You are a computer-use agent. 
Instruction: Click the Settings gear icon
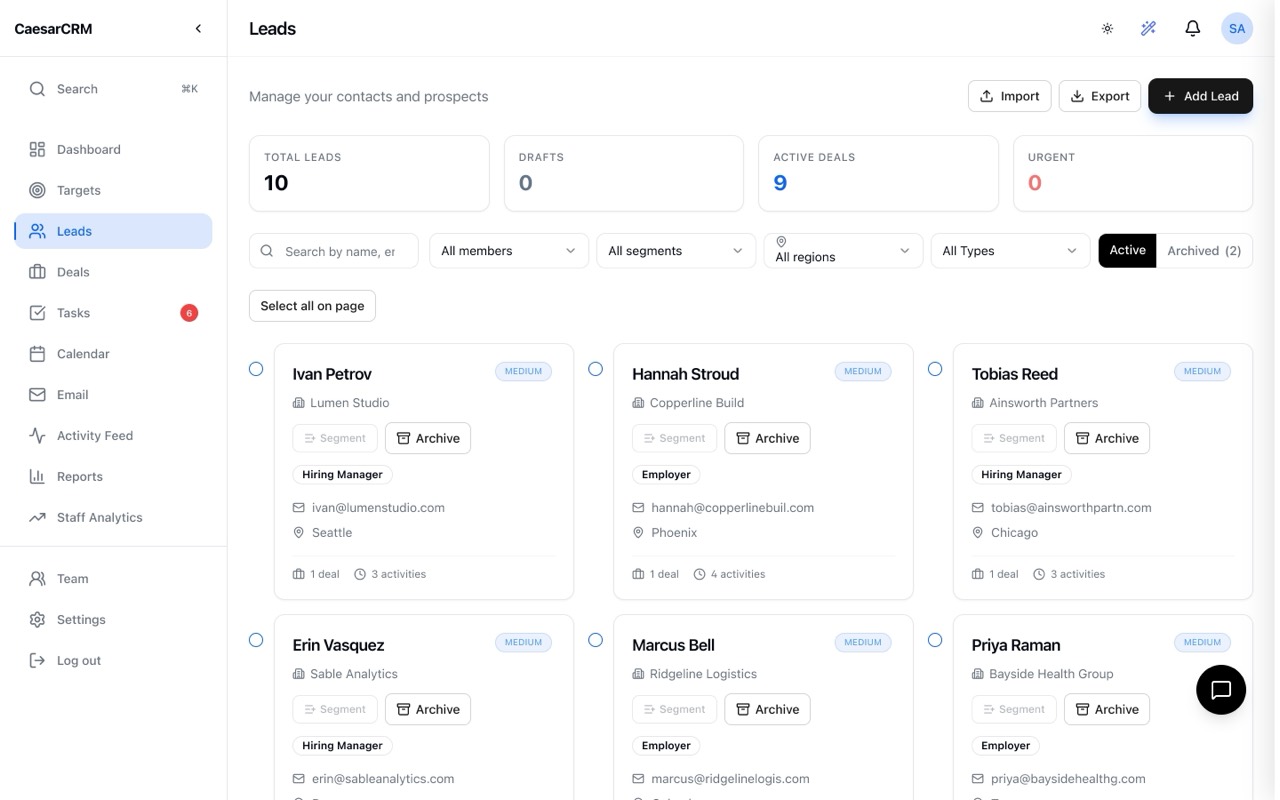point(37,620)
